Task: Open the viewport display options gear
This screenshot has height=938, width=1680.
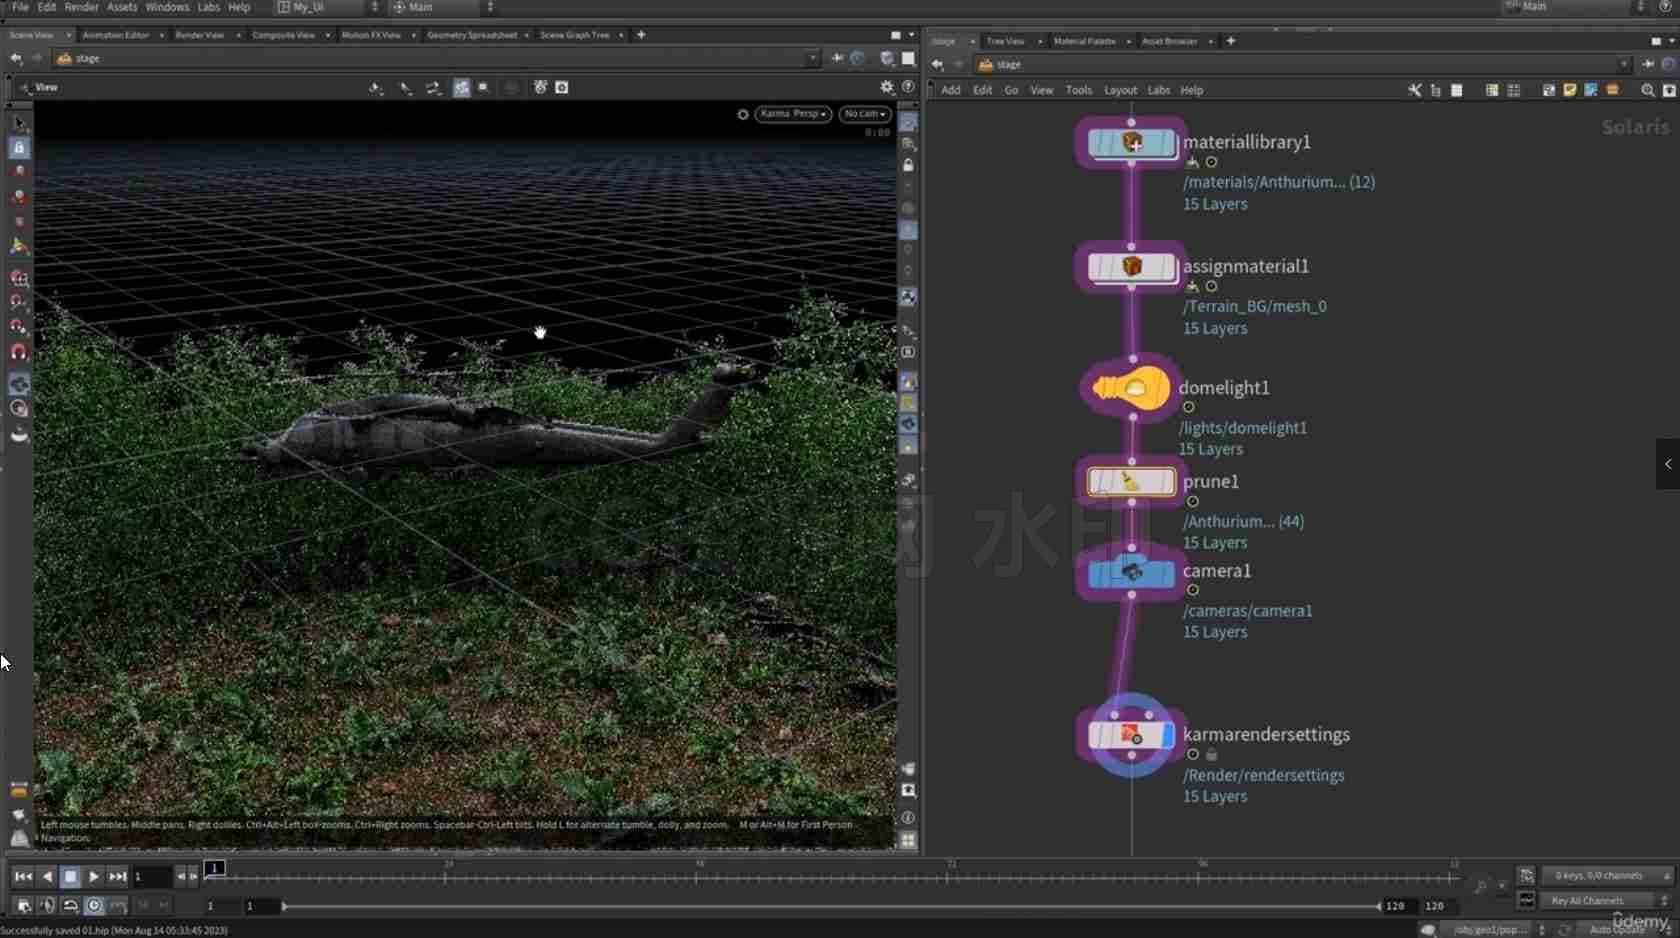Action: pos(887,88)
